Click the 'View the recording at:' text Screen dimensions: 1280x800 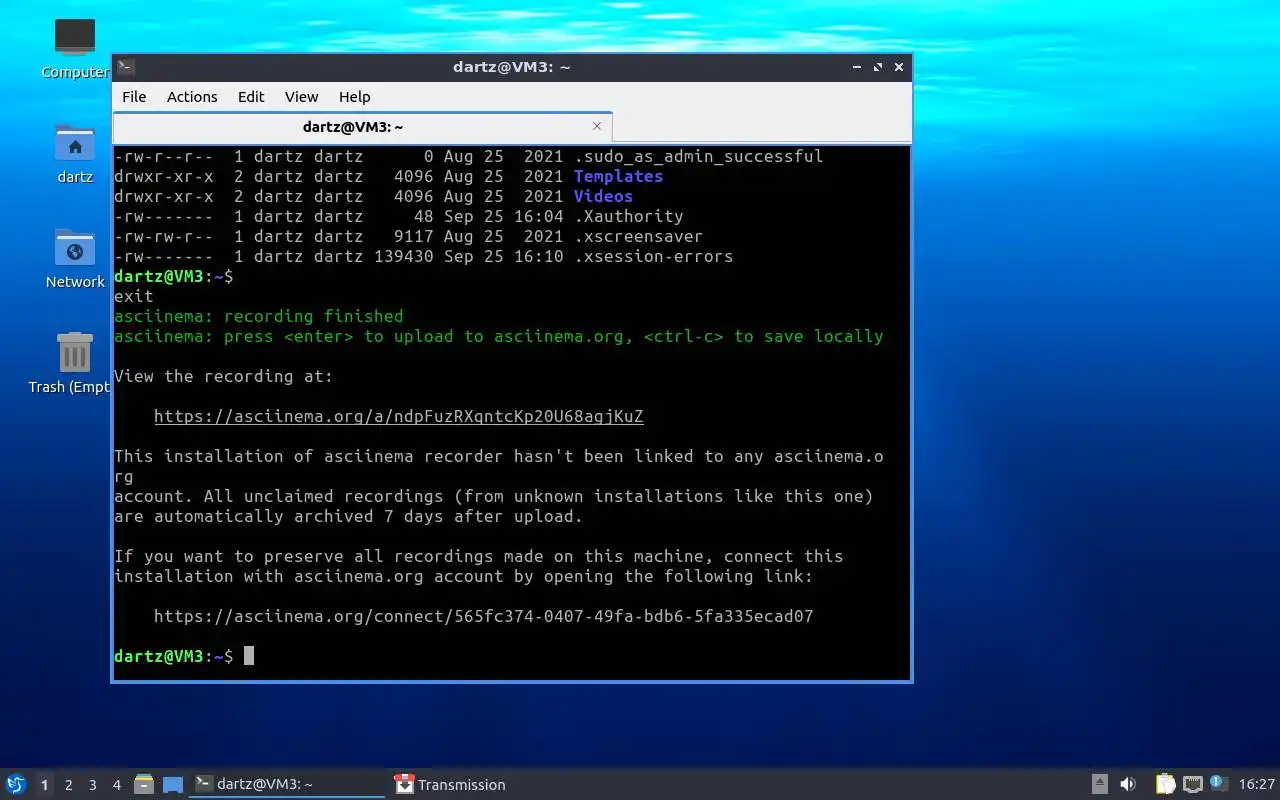224,376
